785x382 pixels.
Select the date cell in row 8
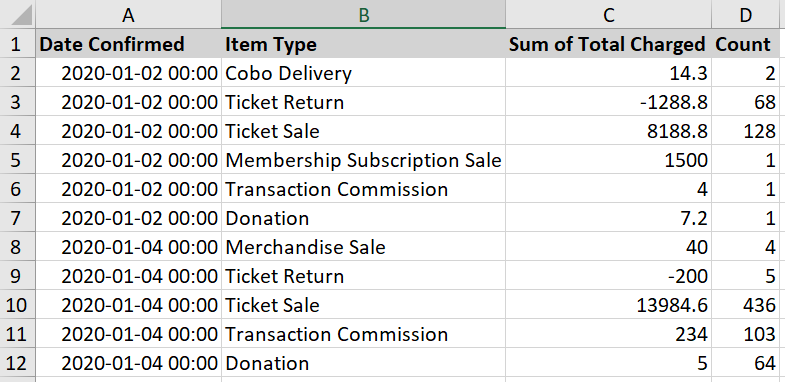point(128,247)
